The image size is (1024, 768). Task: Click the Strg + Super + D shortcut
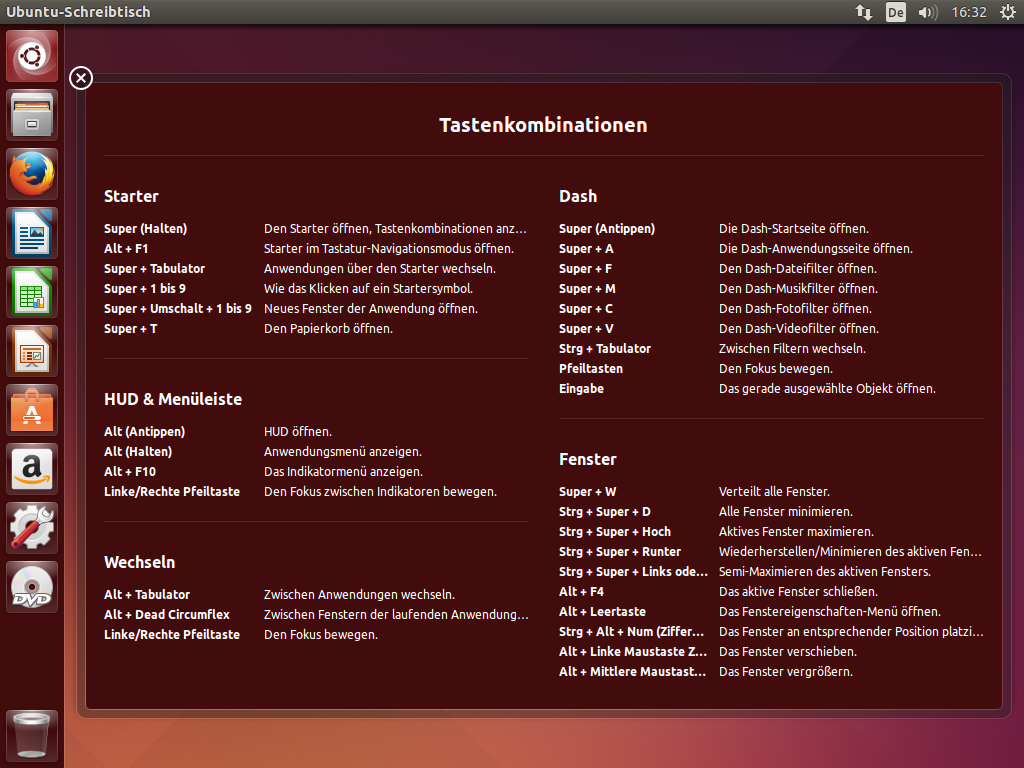click(605, 512)
